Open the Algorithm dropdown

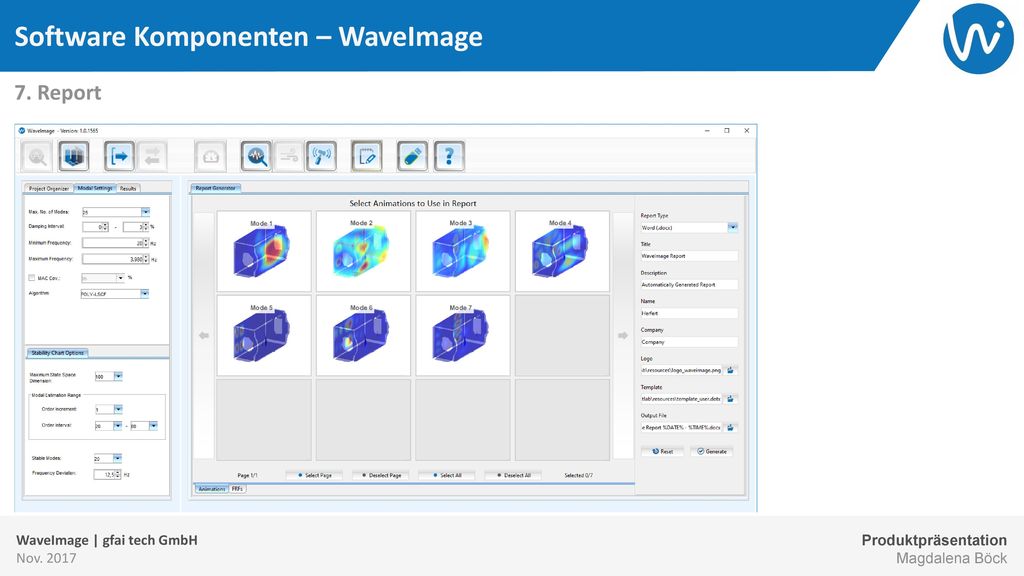[144, 294]
